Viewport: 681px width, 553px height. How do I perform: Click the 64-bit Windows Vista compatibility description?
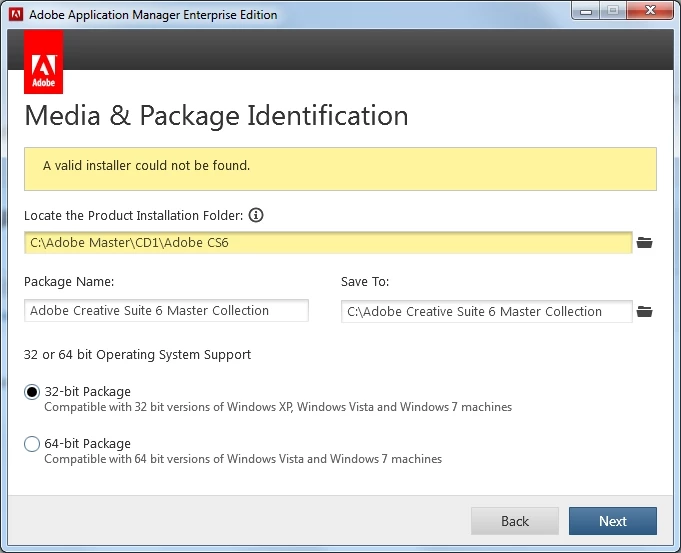point(243,459)
